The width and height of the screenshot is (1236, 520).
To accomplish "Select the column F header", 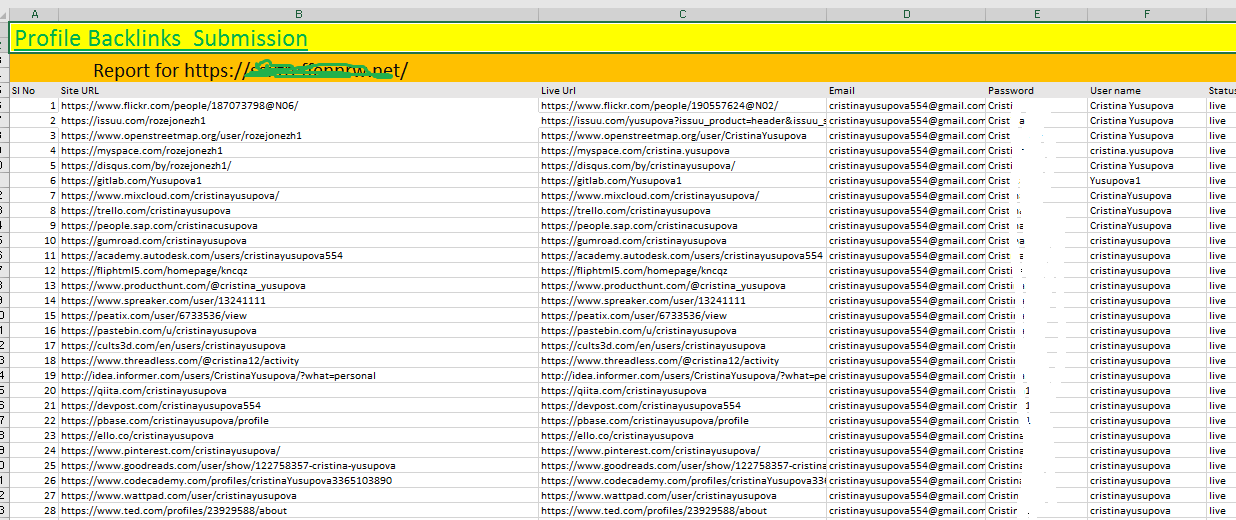I will tap(1146, 14).
